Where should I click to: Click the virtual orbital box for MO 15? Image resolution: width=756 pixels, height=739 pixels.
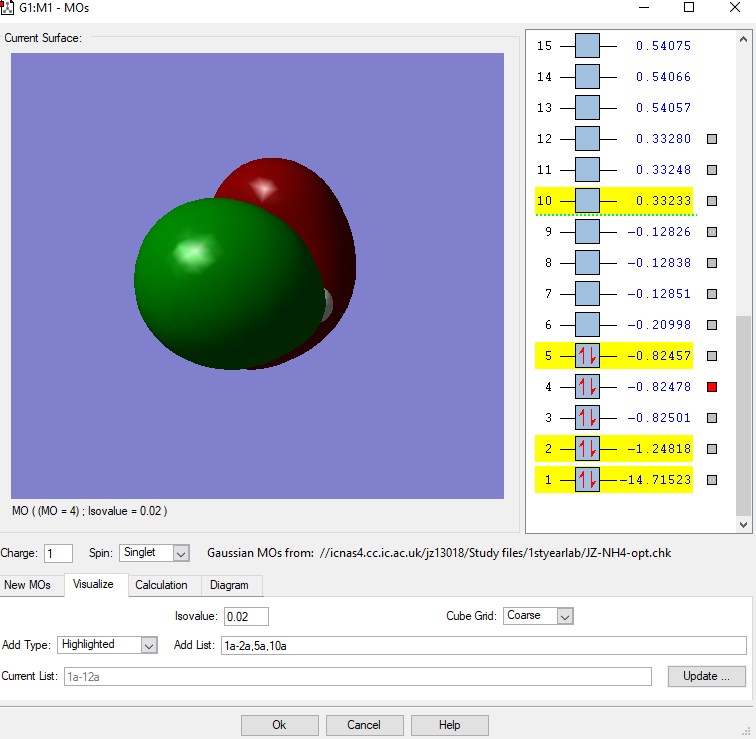tap(587, 46)
